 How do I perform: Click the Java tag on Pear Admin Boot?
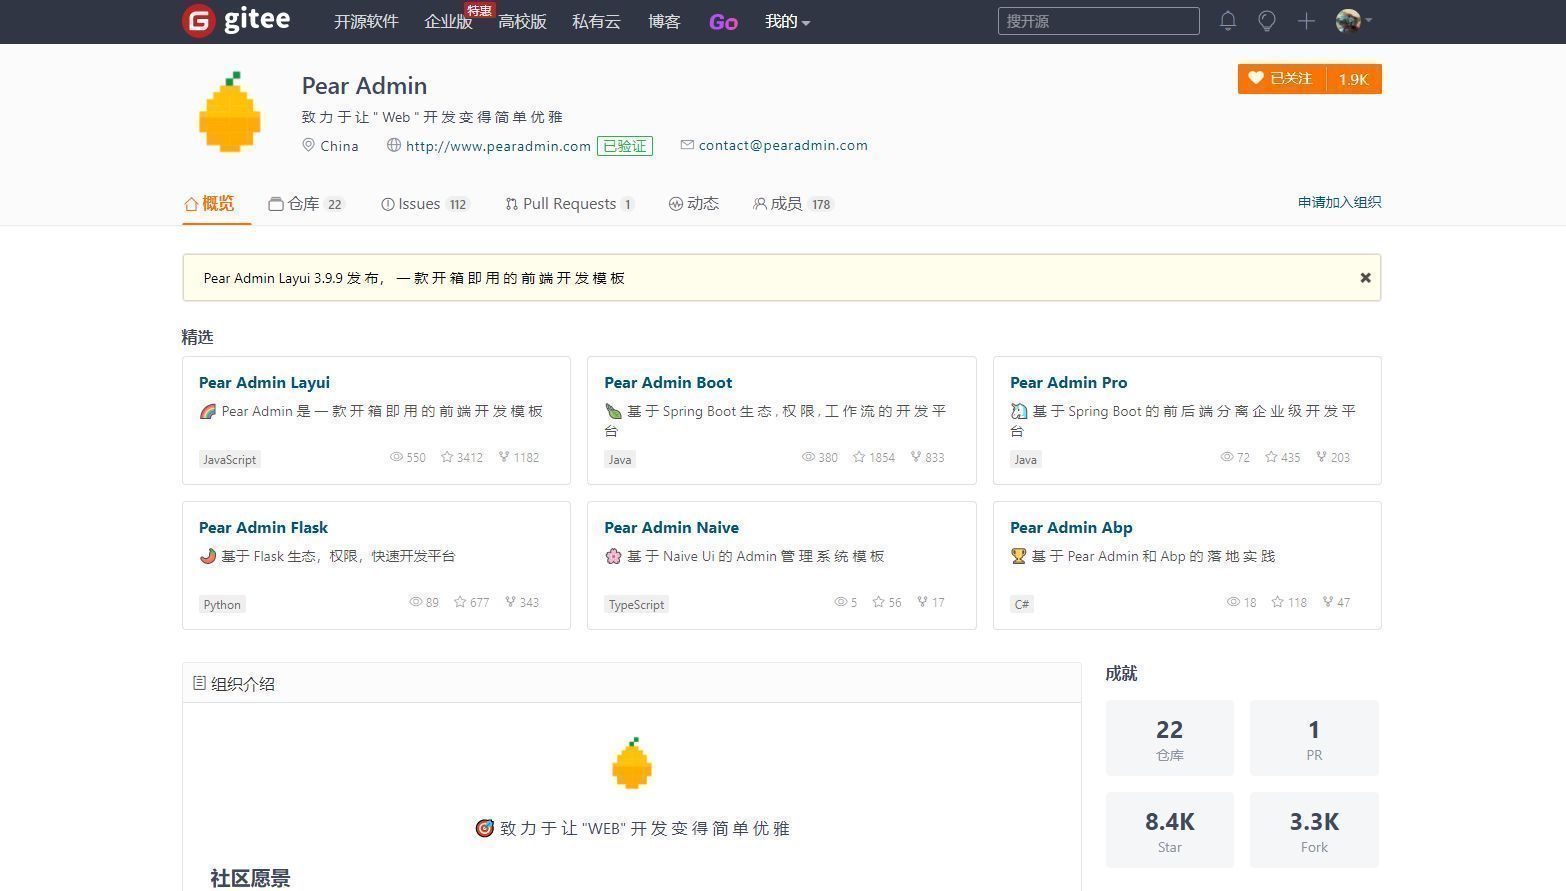click(x=620, y=460)
